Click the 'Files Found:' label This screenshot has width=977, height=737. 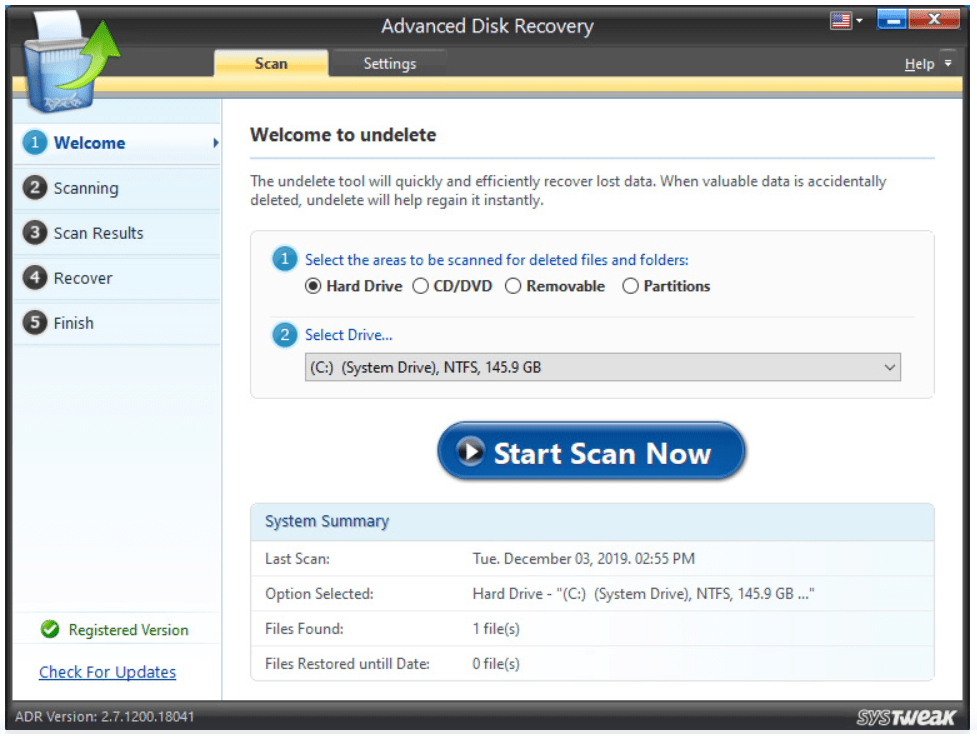tap(304, 629)
